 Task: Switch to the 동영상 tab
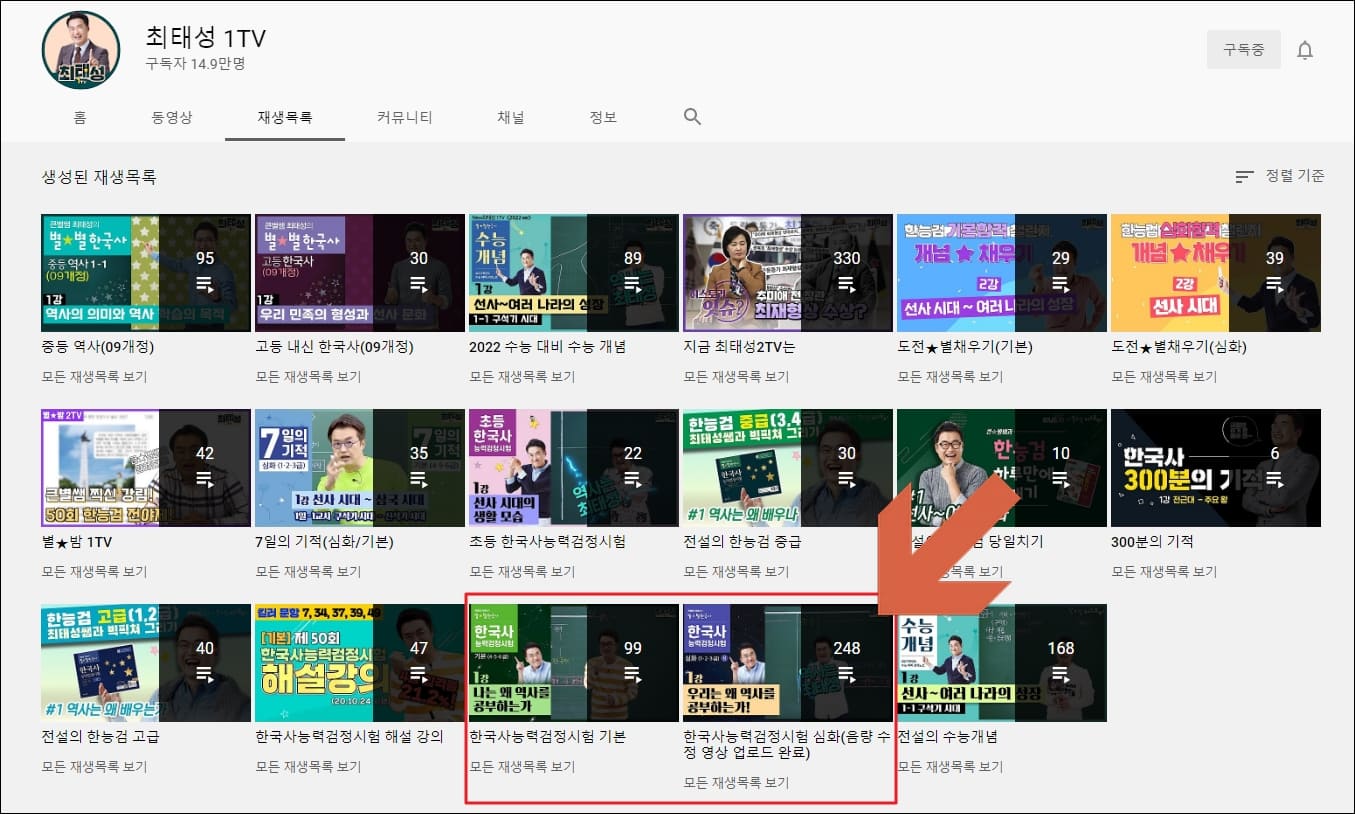[172, 117]
